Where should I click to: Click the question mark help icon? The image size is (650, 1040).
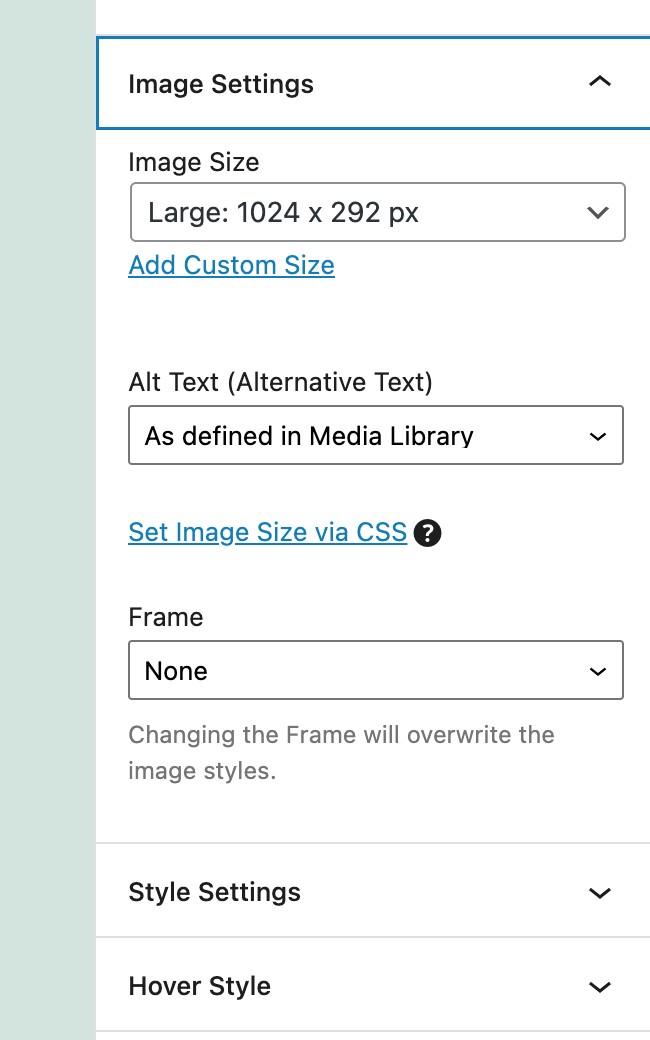tap(428, 533)
